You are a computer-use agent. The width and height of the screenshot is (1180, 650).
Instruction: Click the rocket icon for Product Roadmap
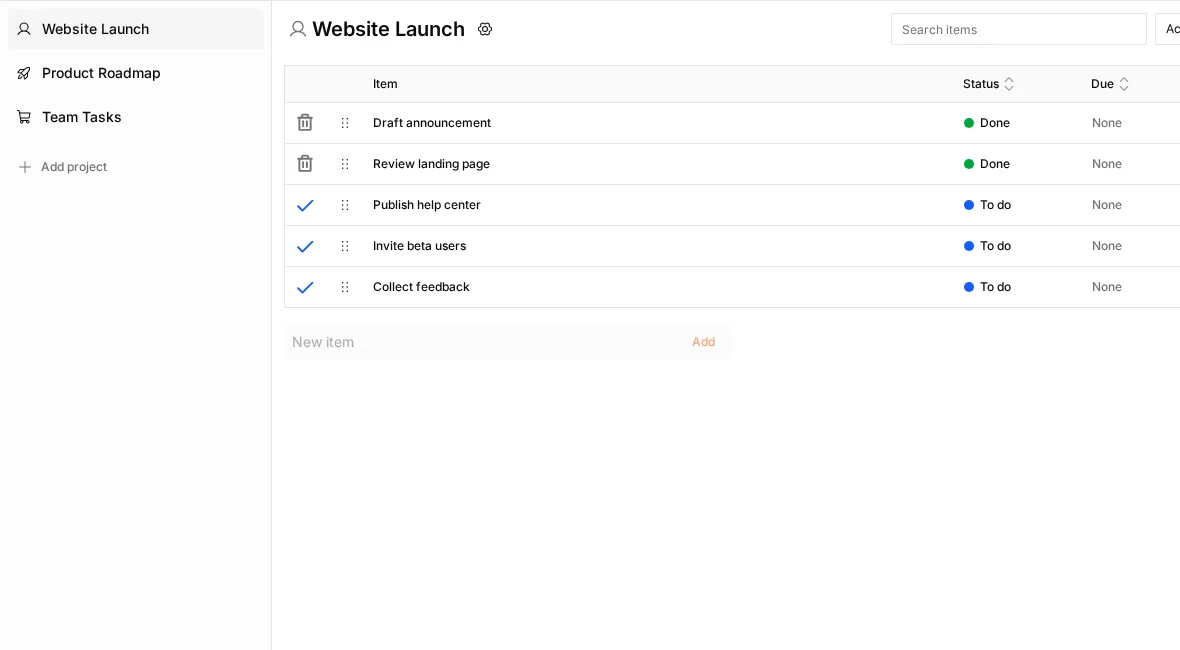tap(24, 73)
